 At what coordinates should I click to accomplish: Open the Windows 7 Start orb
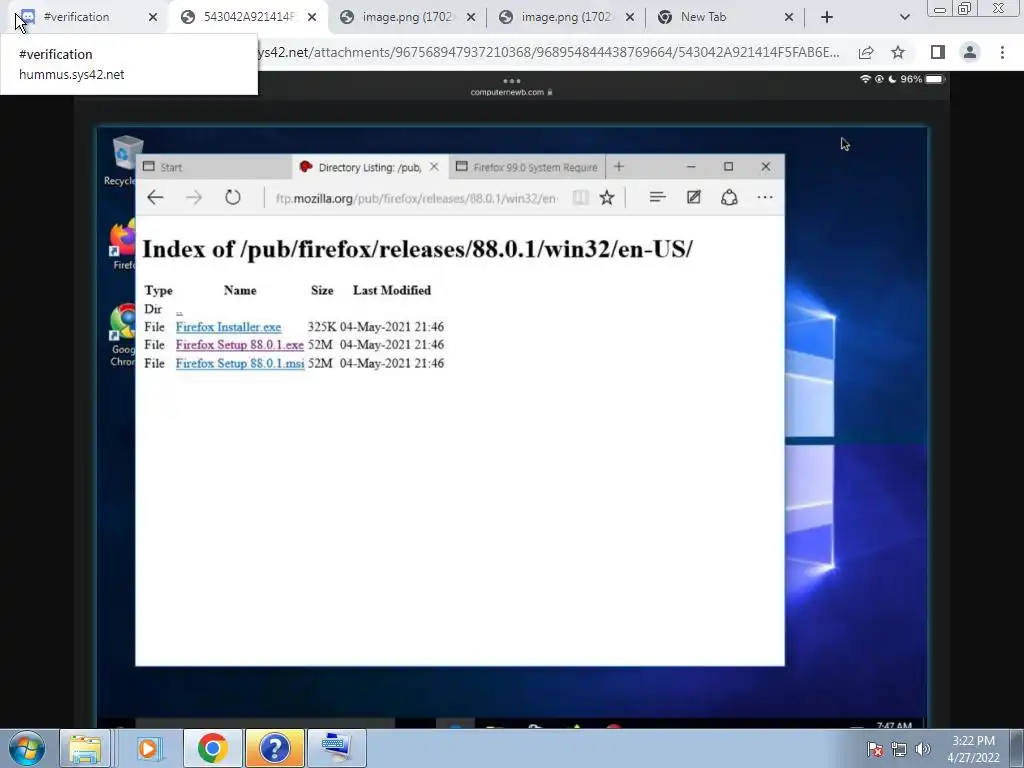(x=27, y=748)
